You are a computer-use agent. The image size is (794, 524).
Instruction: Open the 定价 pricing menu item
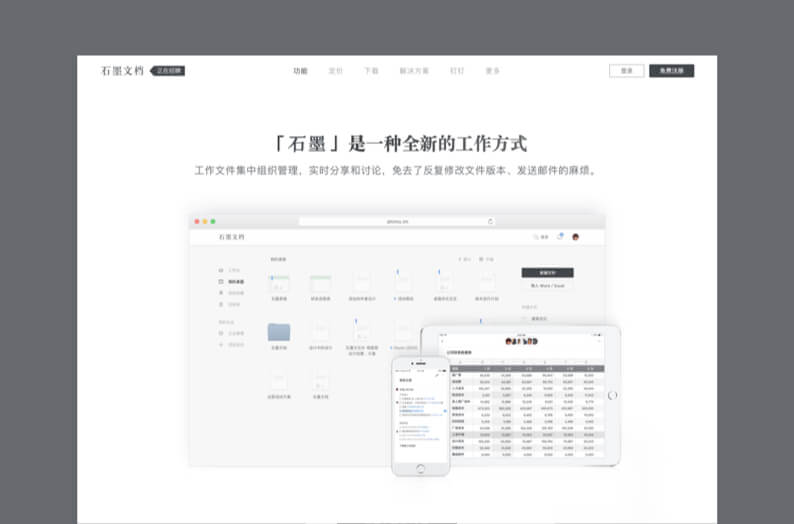coord(336,71)
